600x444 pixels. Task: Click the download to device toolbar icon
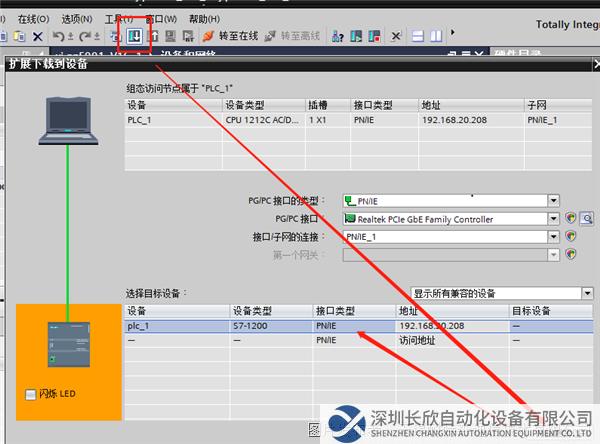click(x=135, y=36)
